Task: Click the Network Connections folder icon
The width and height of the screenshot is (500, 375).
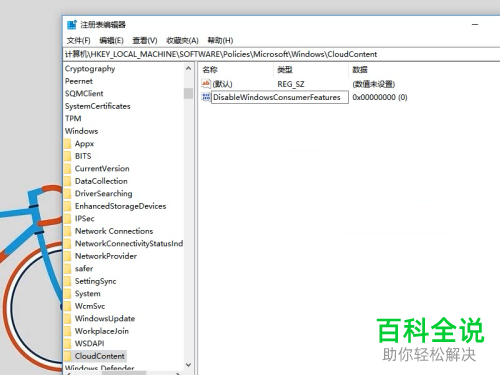Action: pyautogui.click(x=68, y=231)
